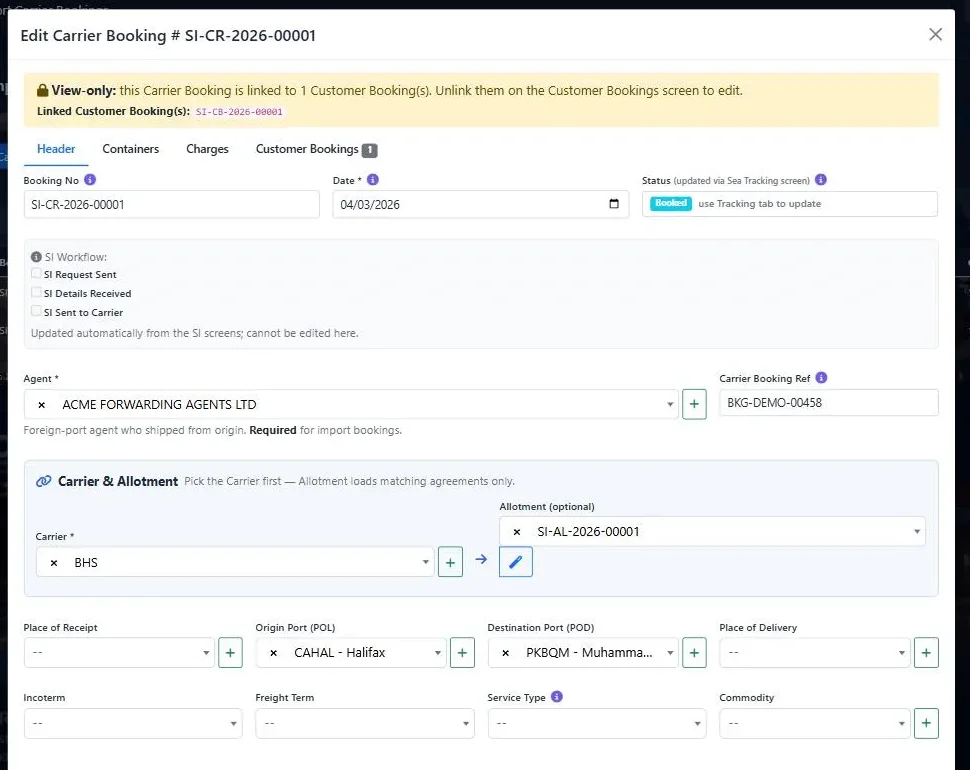Add new Destination Port with plus button
The height and width of the screenshot is (770, 970).
pos(694,652)
